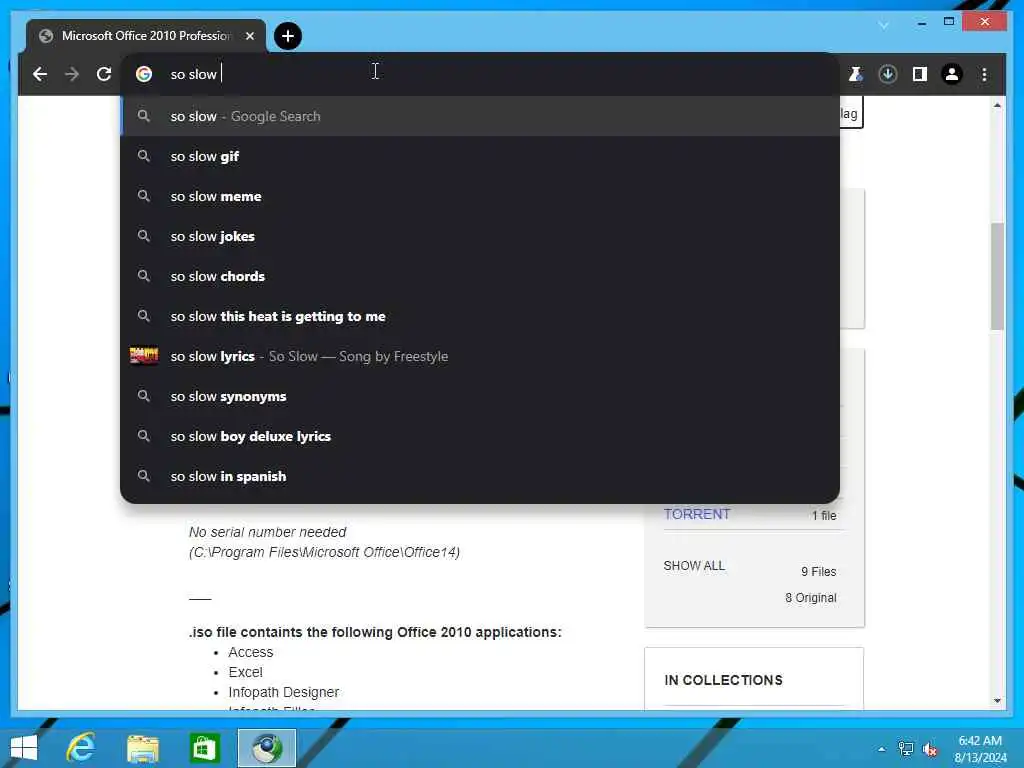The image size is (1024, 768).
Task: Click the forward navigation arrow
Action: point(72,74)
